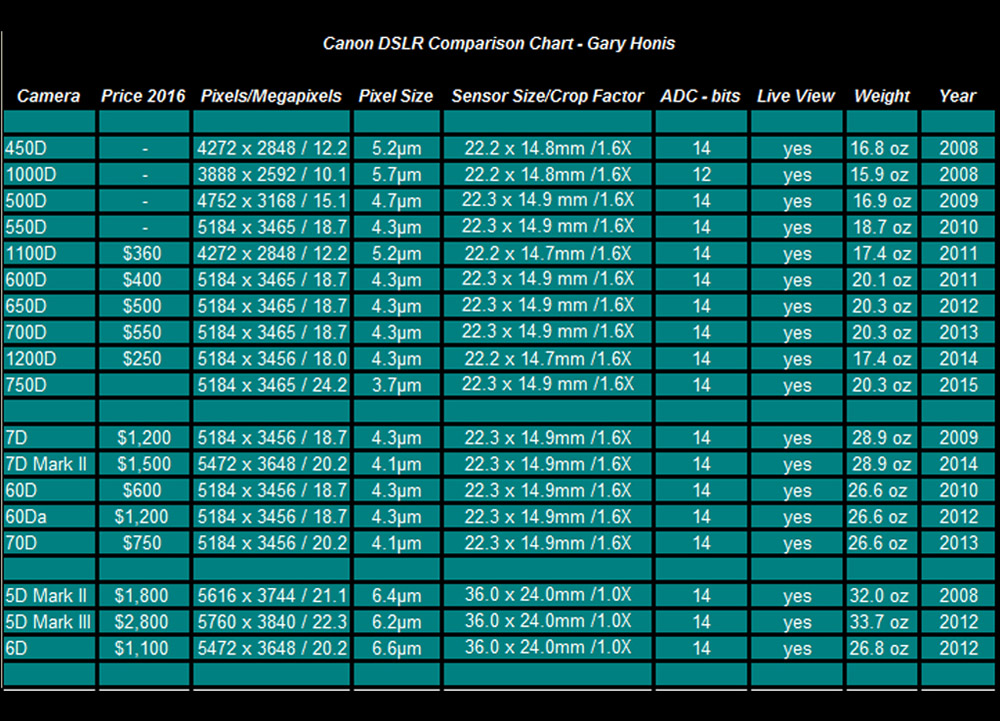Click the chart title 'Canon DSLR Comparison Chart - Gary Honis'
Image resolution: width=1000 pixels, height=721 pixels.
point(499,43)
